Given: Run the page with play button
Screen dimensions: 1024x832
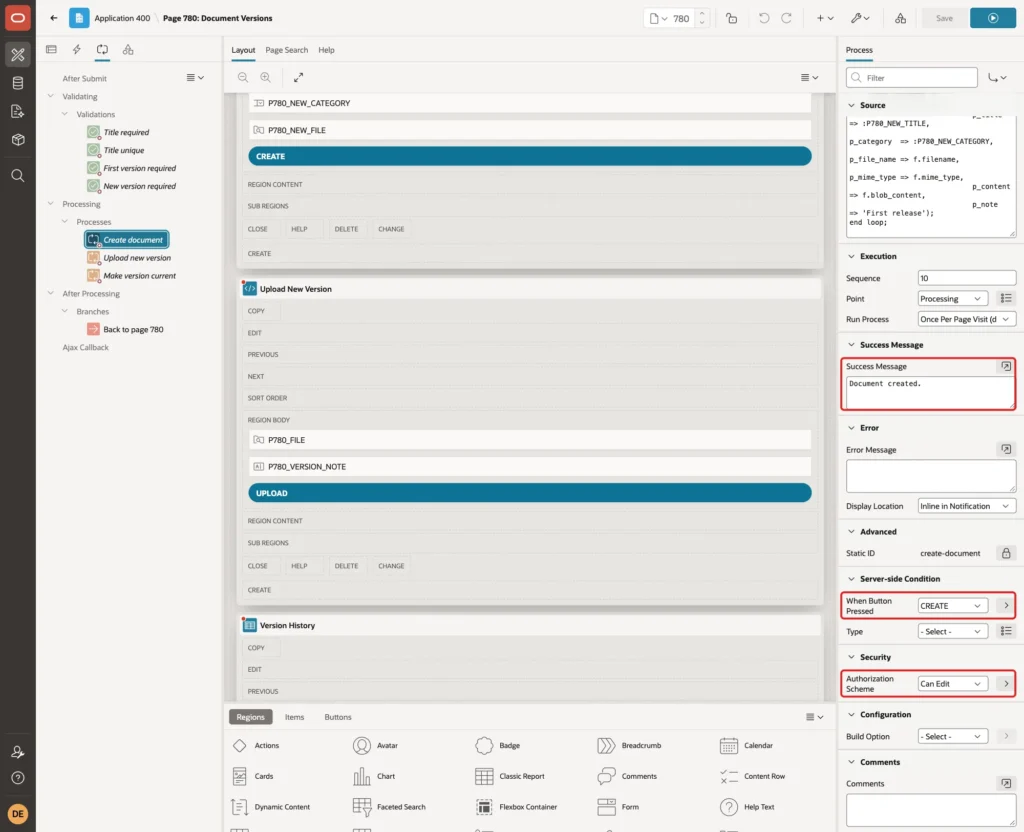Looking at the screenshot, I should (992, 18).
